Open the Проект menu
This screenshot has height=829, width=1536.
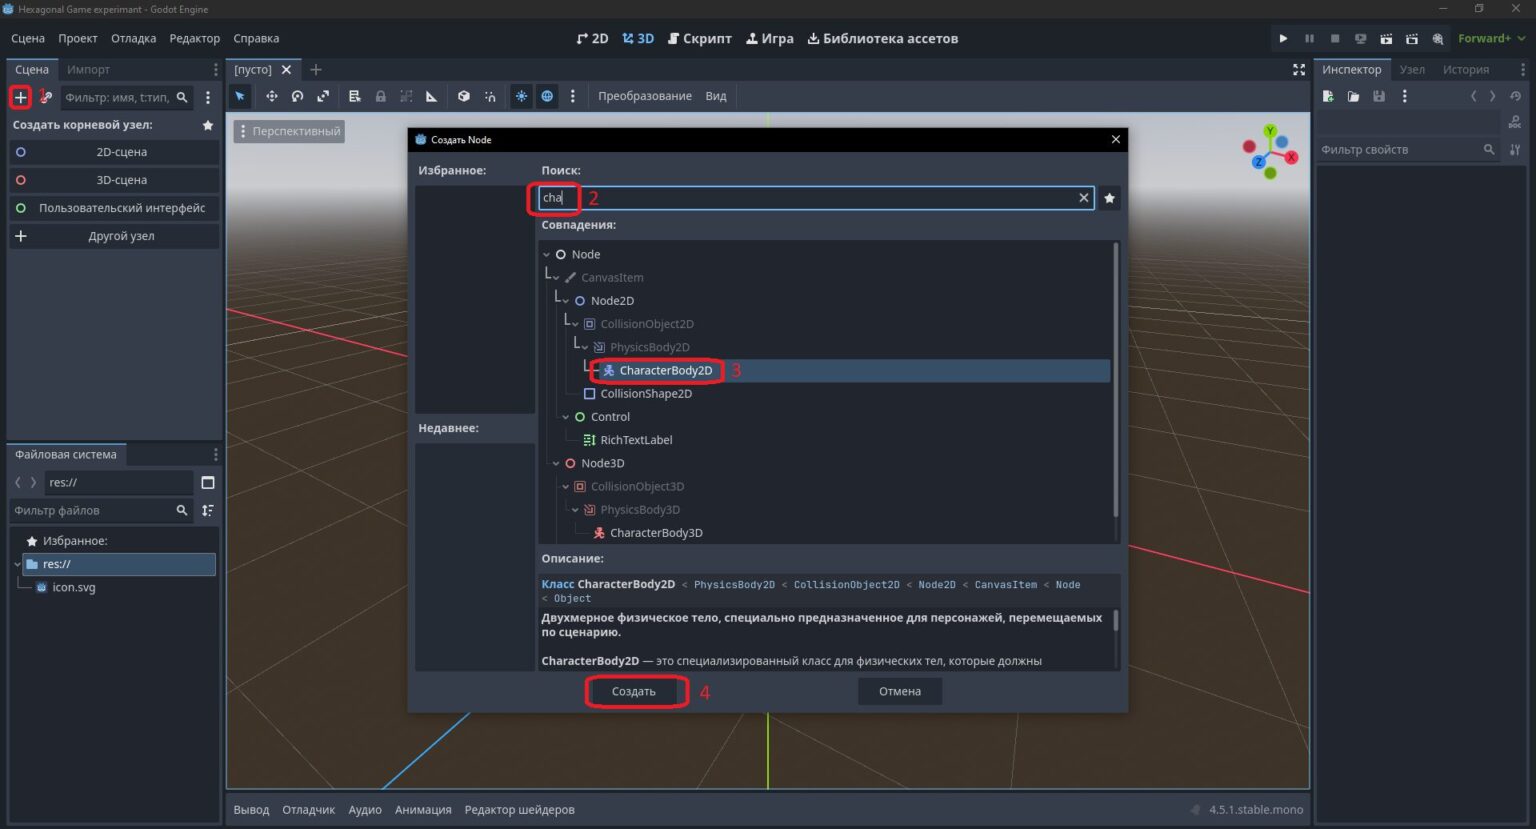78,38
